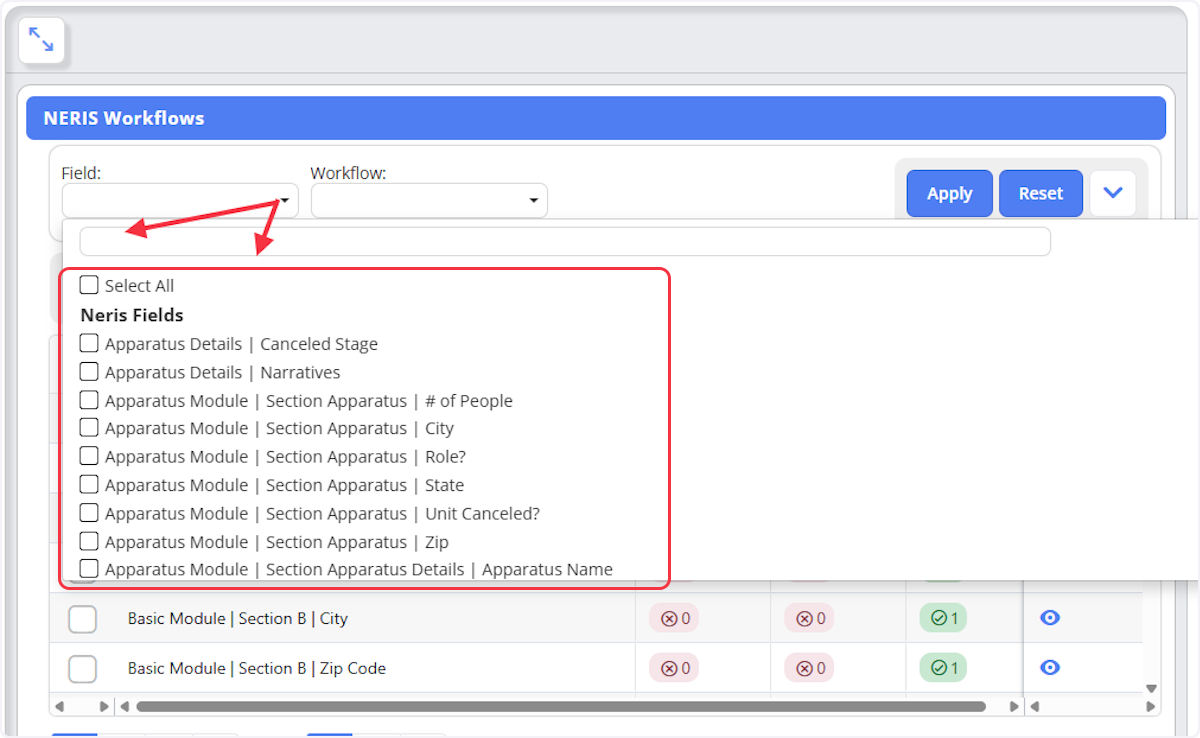1200x738 pixels.
Task: Check Section Apparatus | City option
Action: coord(89,428)
